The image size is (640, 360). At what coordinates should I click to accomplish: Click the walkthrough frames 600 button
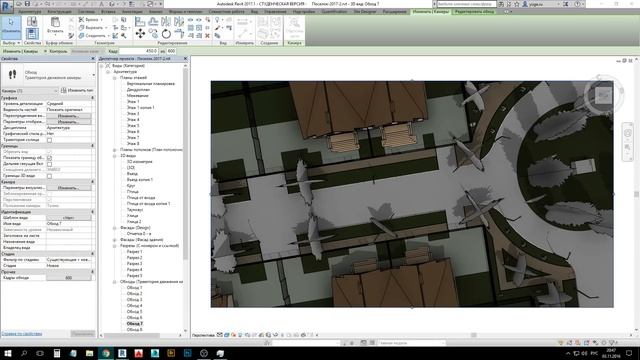click(69, 278)
